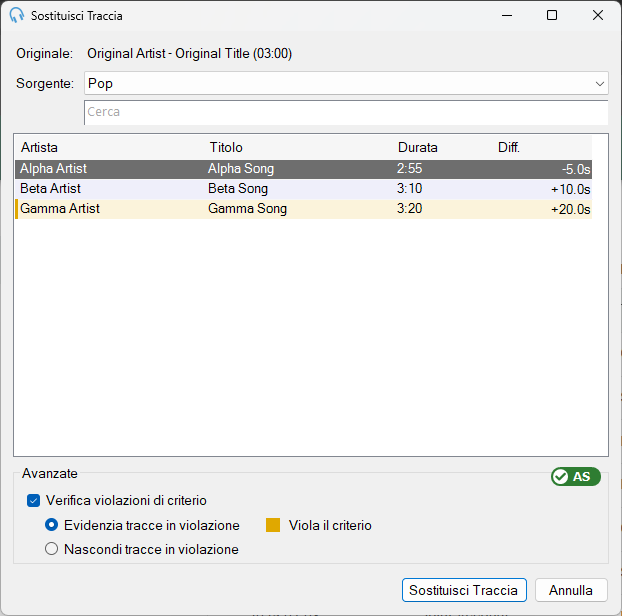622x616 pixels.
Task: Select the Gamma Artist highlighted row
Action: tap(303, 209)
